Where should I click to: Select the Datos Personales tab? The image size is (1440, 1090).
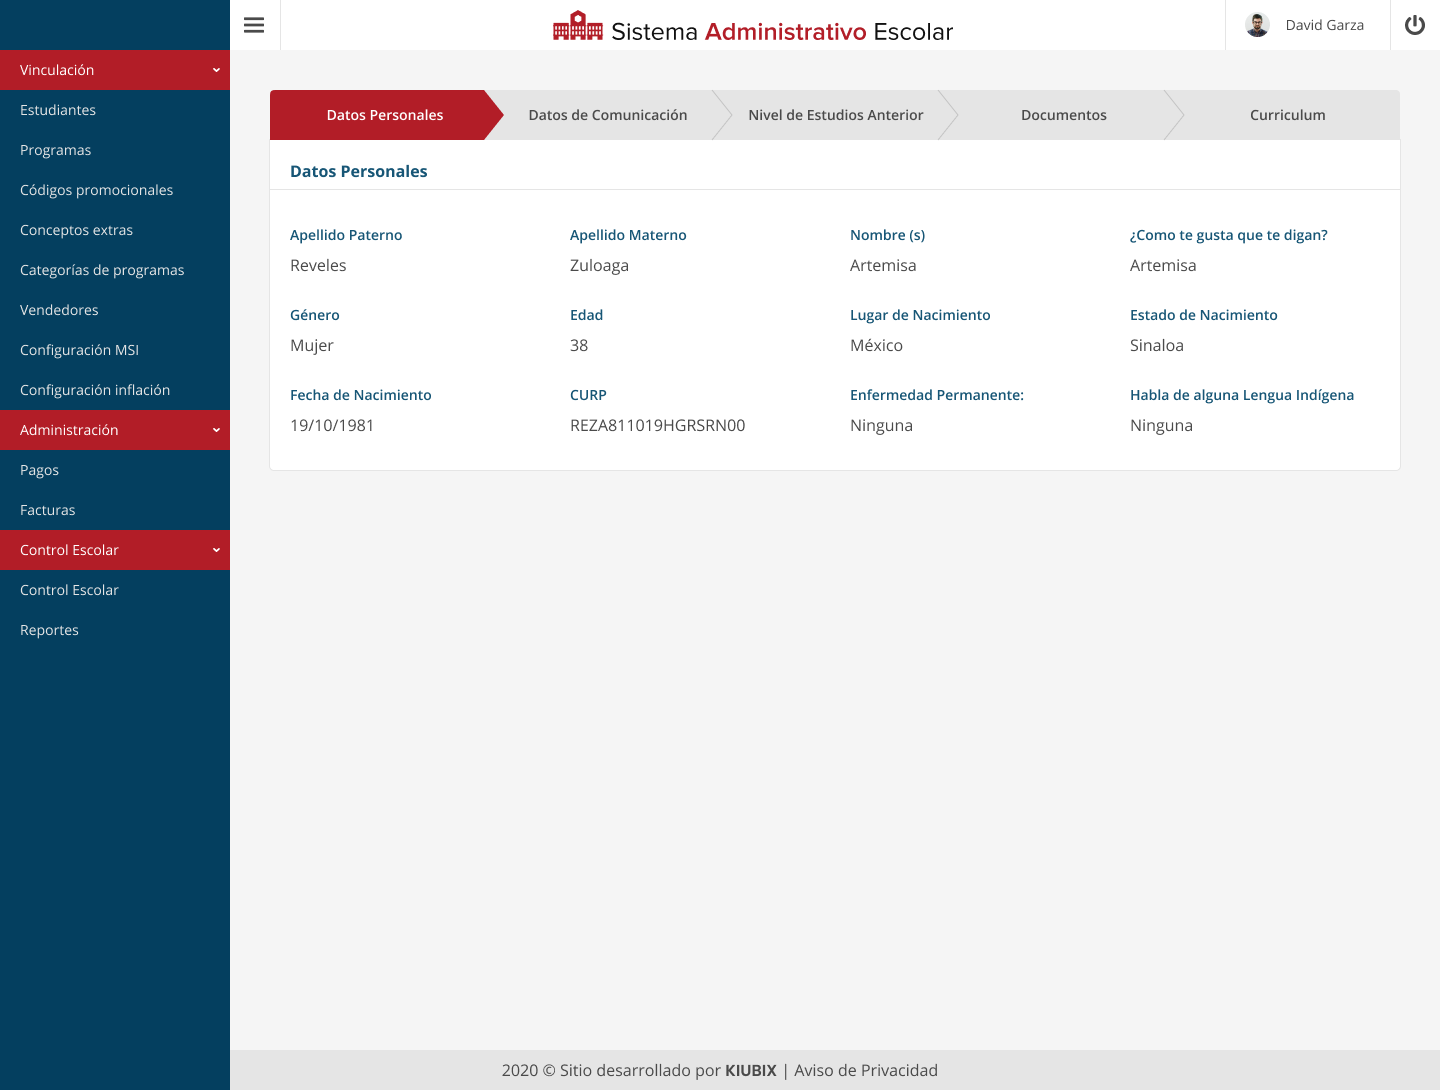tap(384, 115)
